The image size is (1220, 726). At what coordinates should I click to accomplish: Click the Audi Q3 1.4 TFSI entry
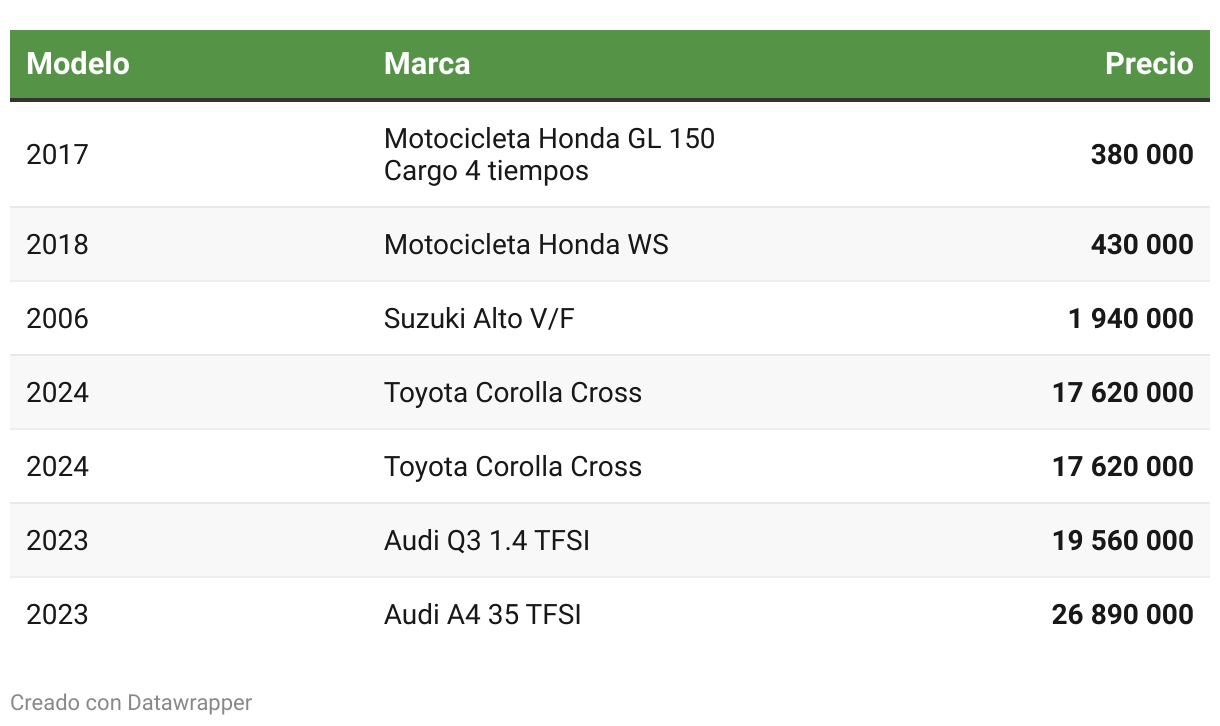click(486, 541)
